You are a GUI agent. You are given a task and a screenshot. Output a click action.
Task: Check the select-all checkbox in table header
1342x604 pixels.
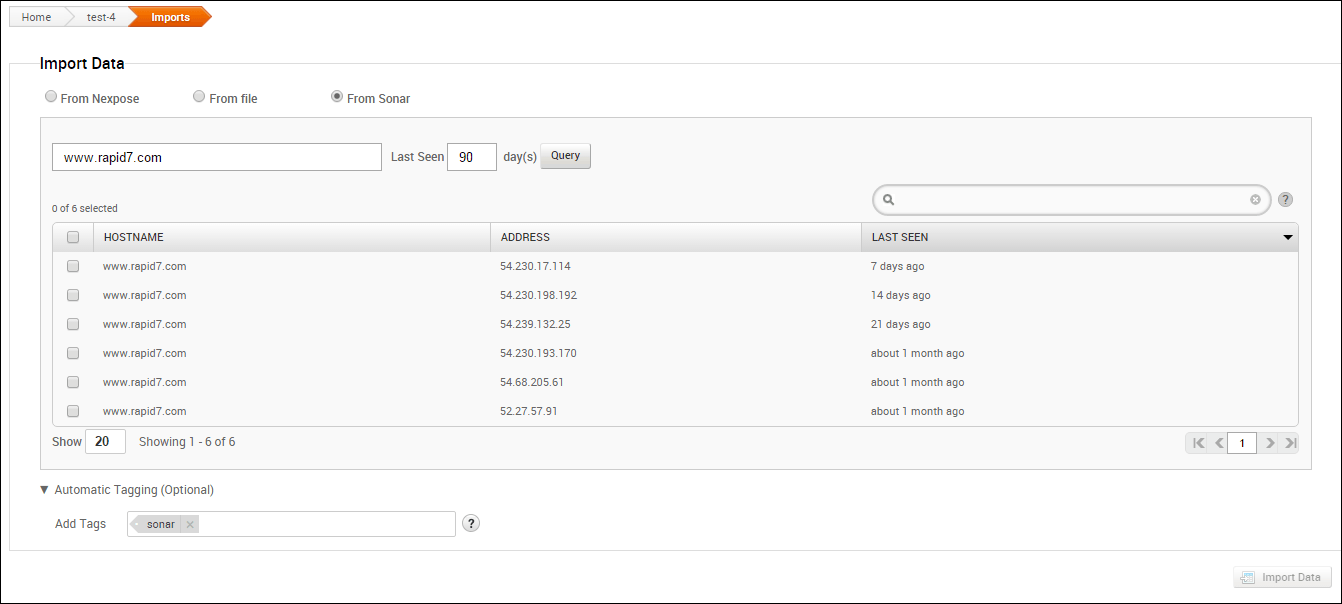[73, 237]
